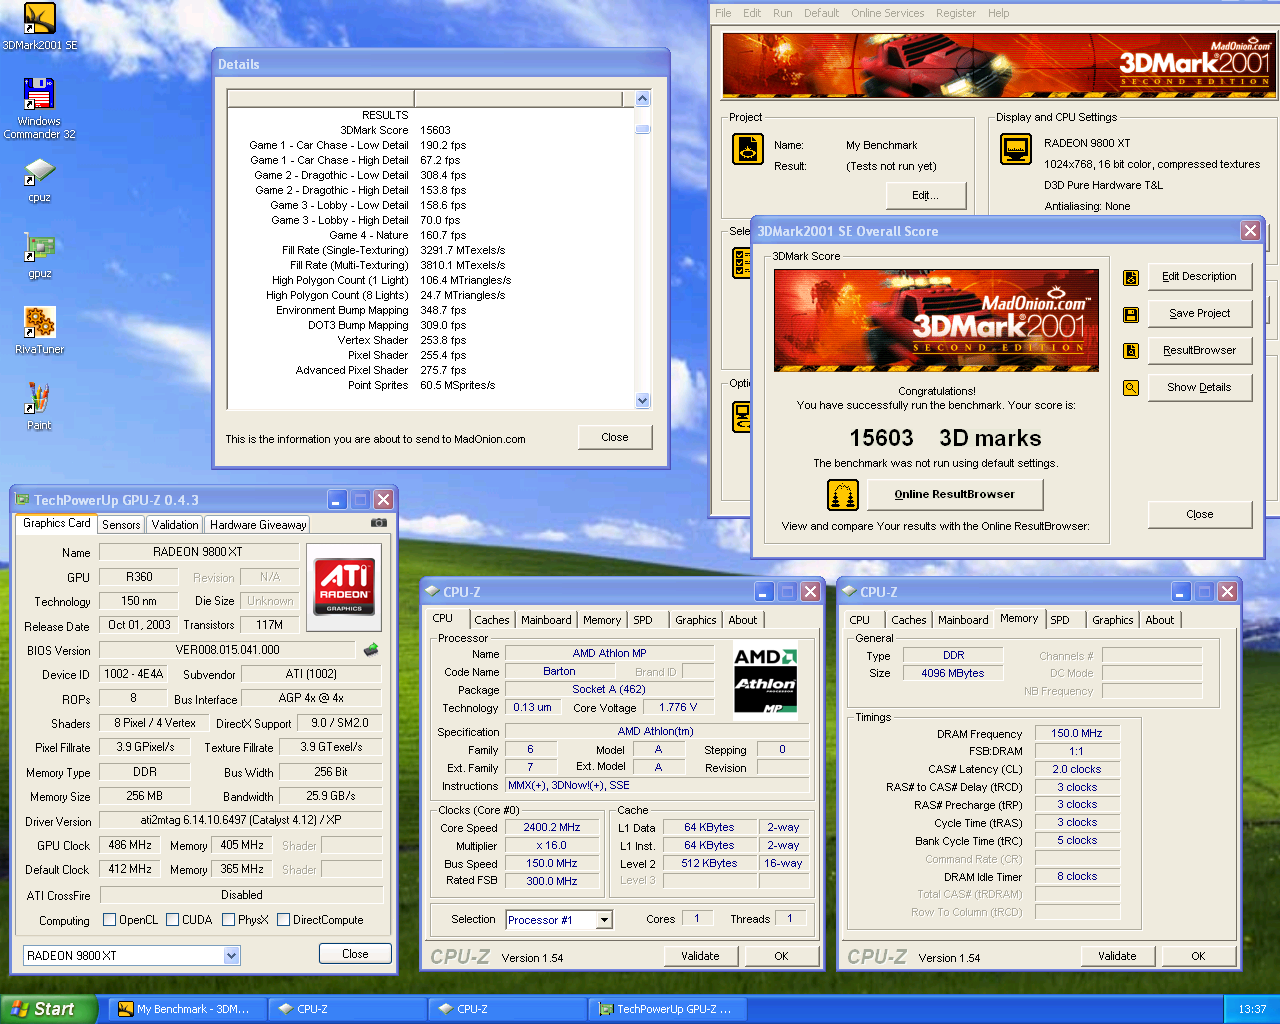Click the Show Details magnifier icon
This screenshot has width=1280, height=1024.
(1131, 388)
